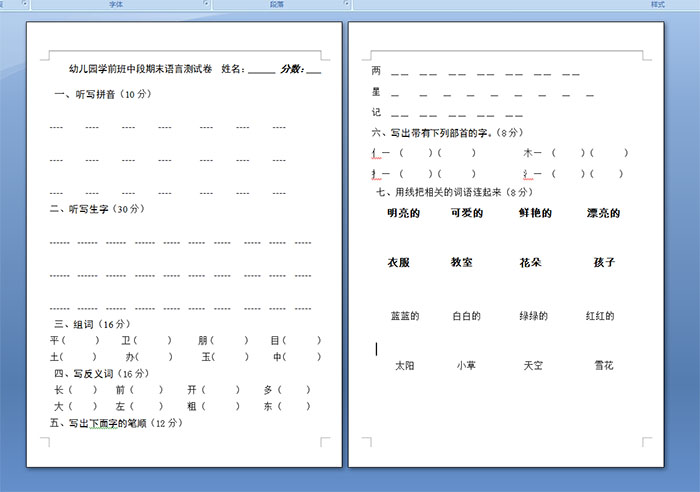Click the character 平 in 组词 section

pyautogui.click(x=54, y=340)
